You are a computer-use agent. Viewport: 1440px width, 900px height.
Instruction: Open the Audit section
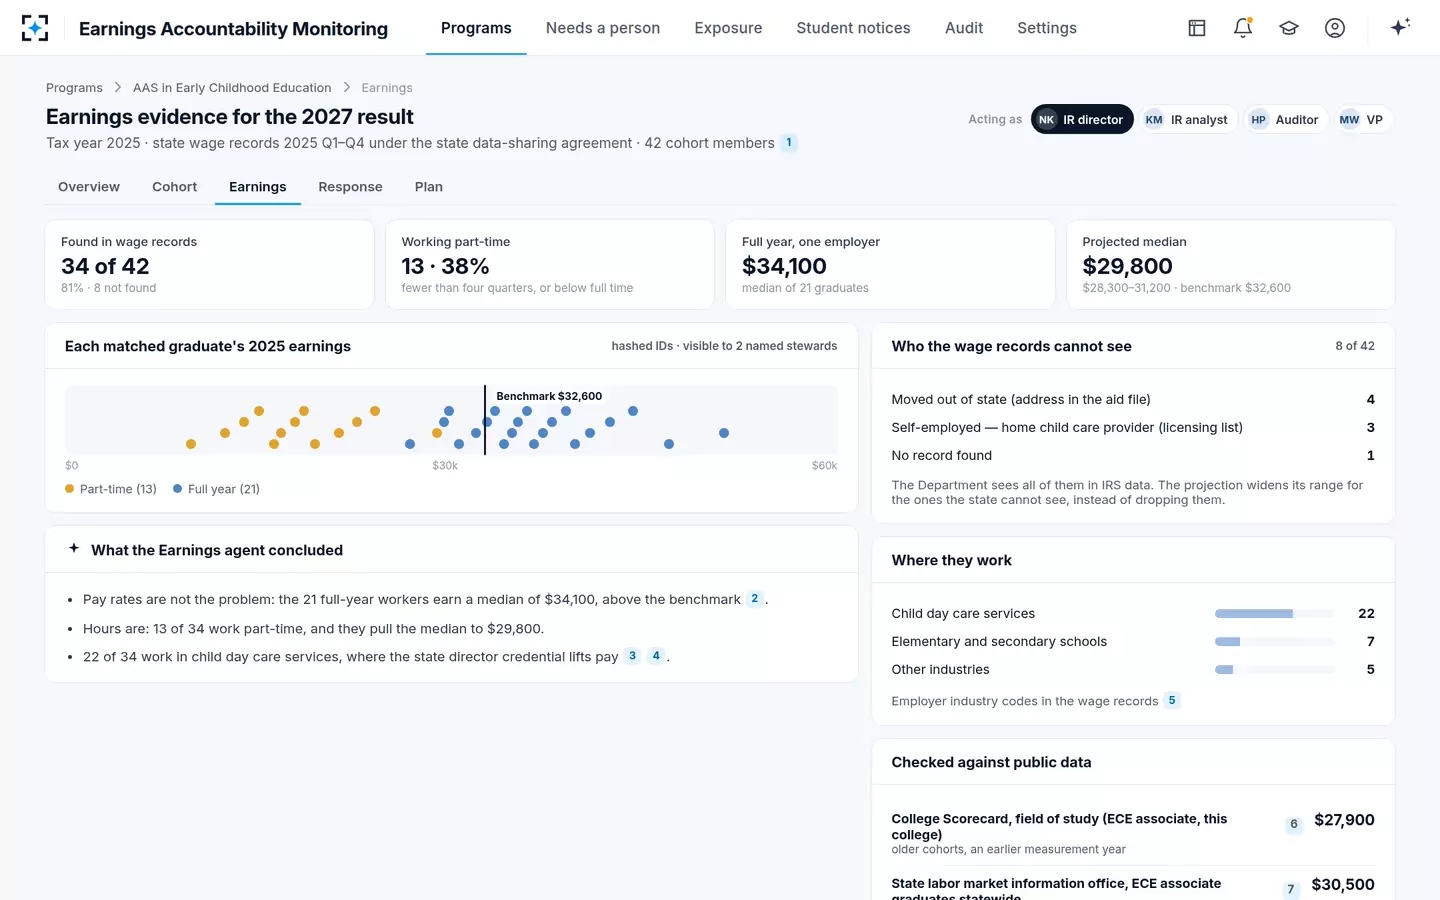click(x=964, y=28)
